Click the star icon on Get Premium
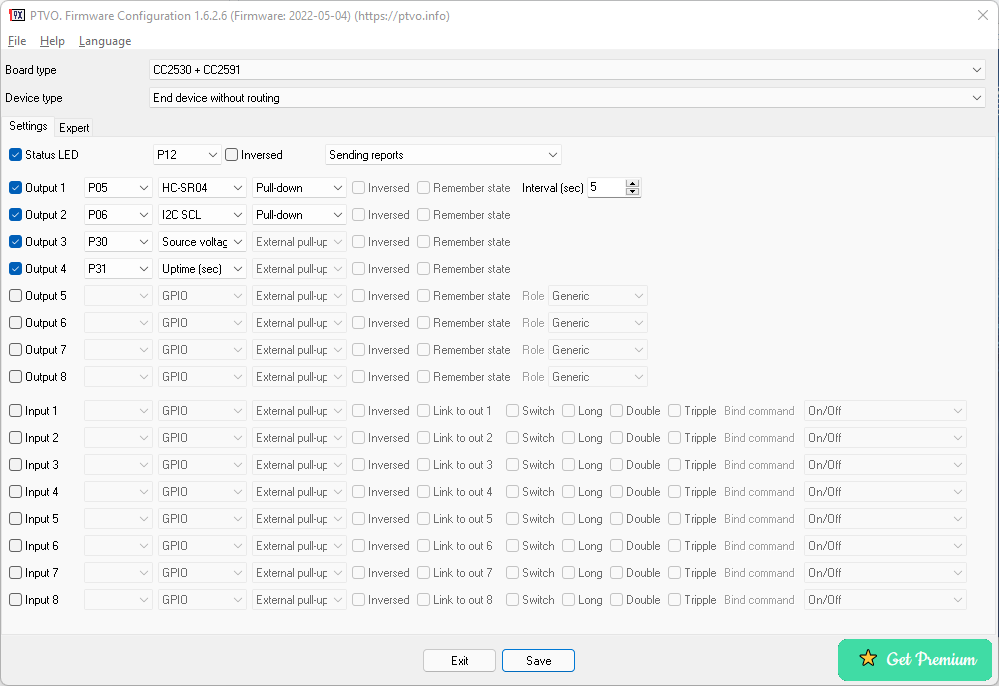Viewport: 999px width, 686px height. (x=868, y=660)
